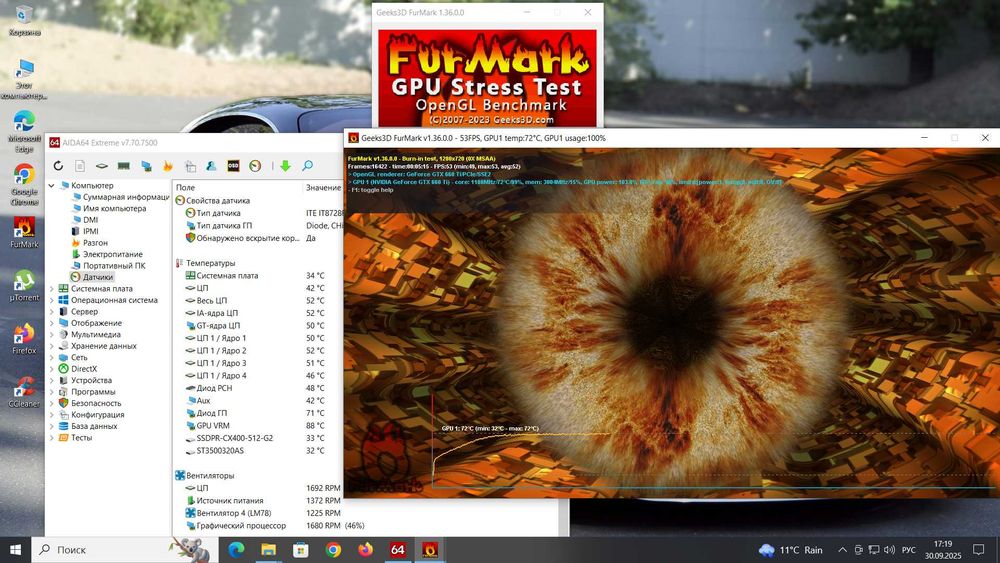This screenshot has width=1000, height=563.
Task: Open the Recycle Bin desktop icon
Action: (24, 20)
